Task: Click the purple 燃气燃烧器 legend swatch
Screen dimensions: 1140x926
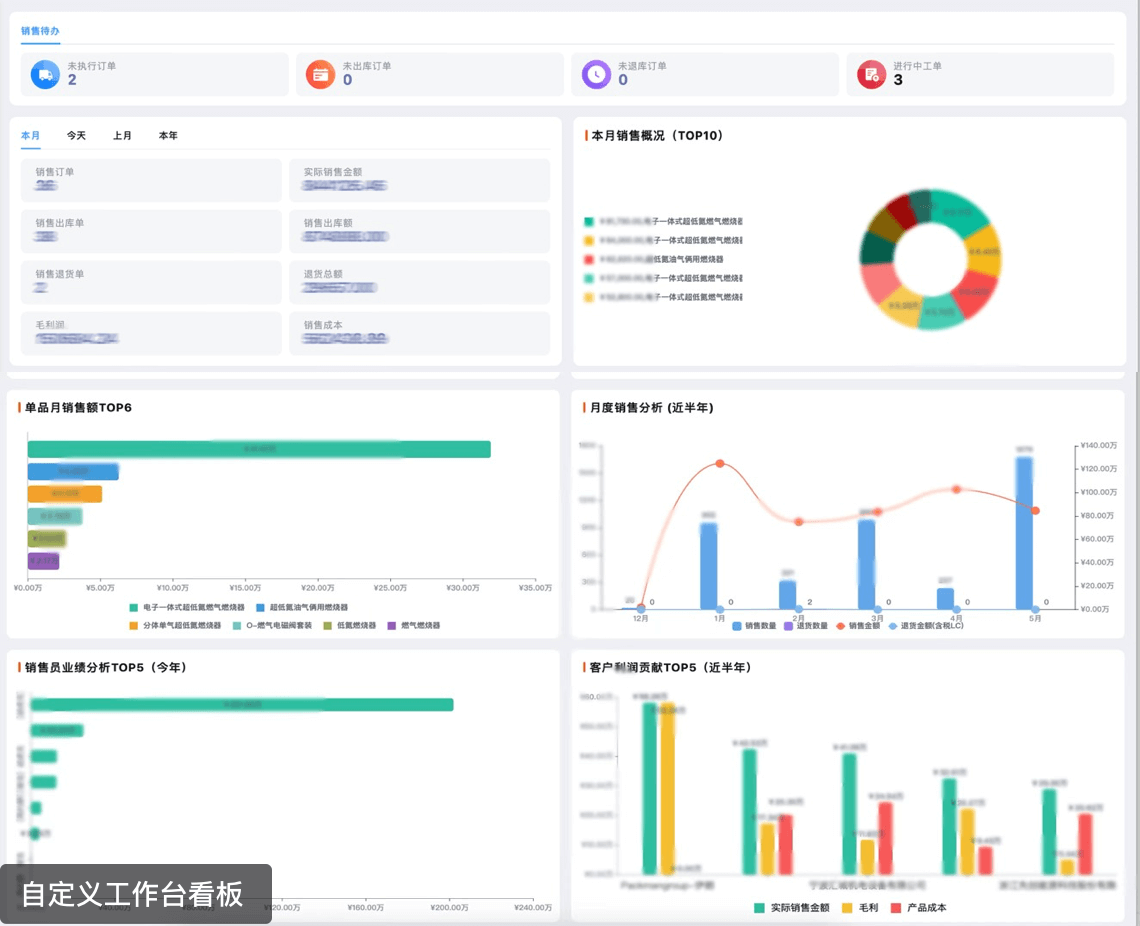Action: pos(391,625)
